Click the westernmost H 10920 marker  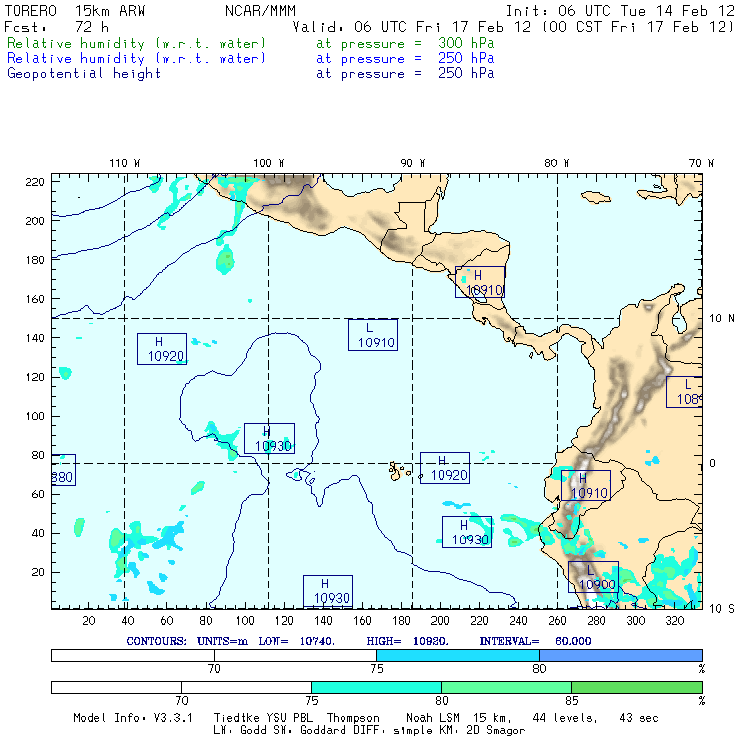click(x=162, y=349)
